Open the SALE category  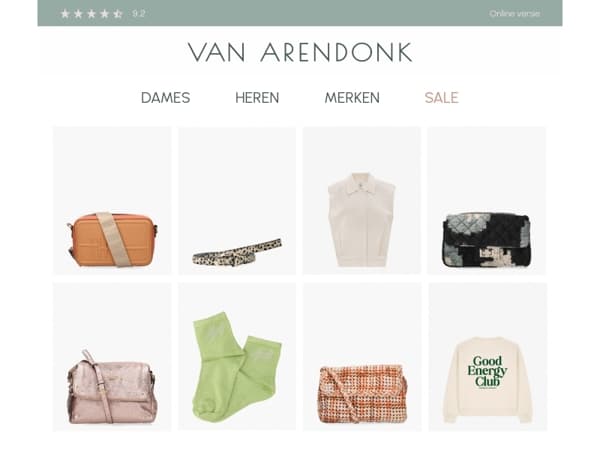pyautogui.click(x=441, y=98)
